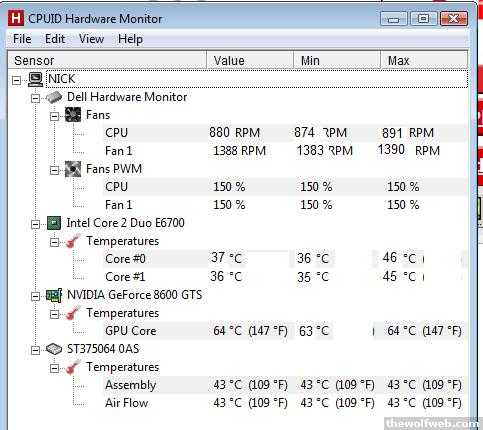The width and height of the screenshot is (483, 430).
Task: Collapse the NVIDIA GeForce 8600 GTS node
Action: tap(35, 296)
